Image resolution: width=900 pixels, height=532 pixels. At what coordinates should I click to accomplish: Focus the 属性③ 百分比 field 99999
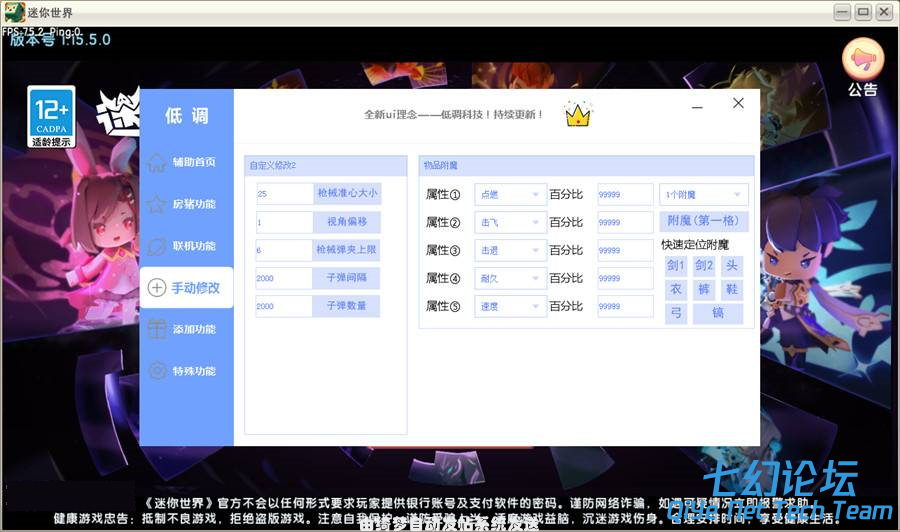pyautogui.click(x=625, y=250)
